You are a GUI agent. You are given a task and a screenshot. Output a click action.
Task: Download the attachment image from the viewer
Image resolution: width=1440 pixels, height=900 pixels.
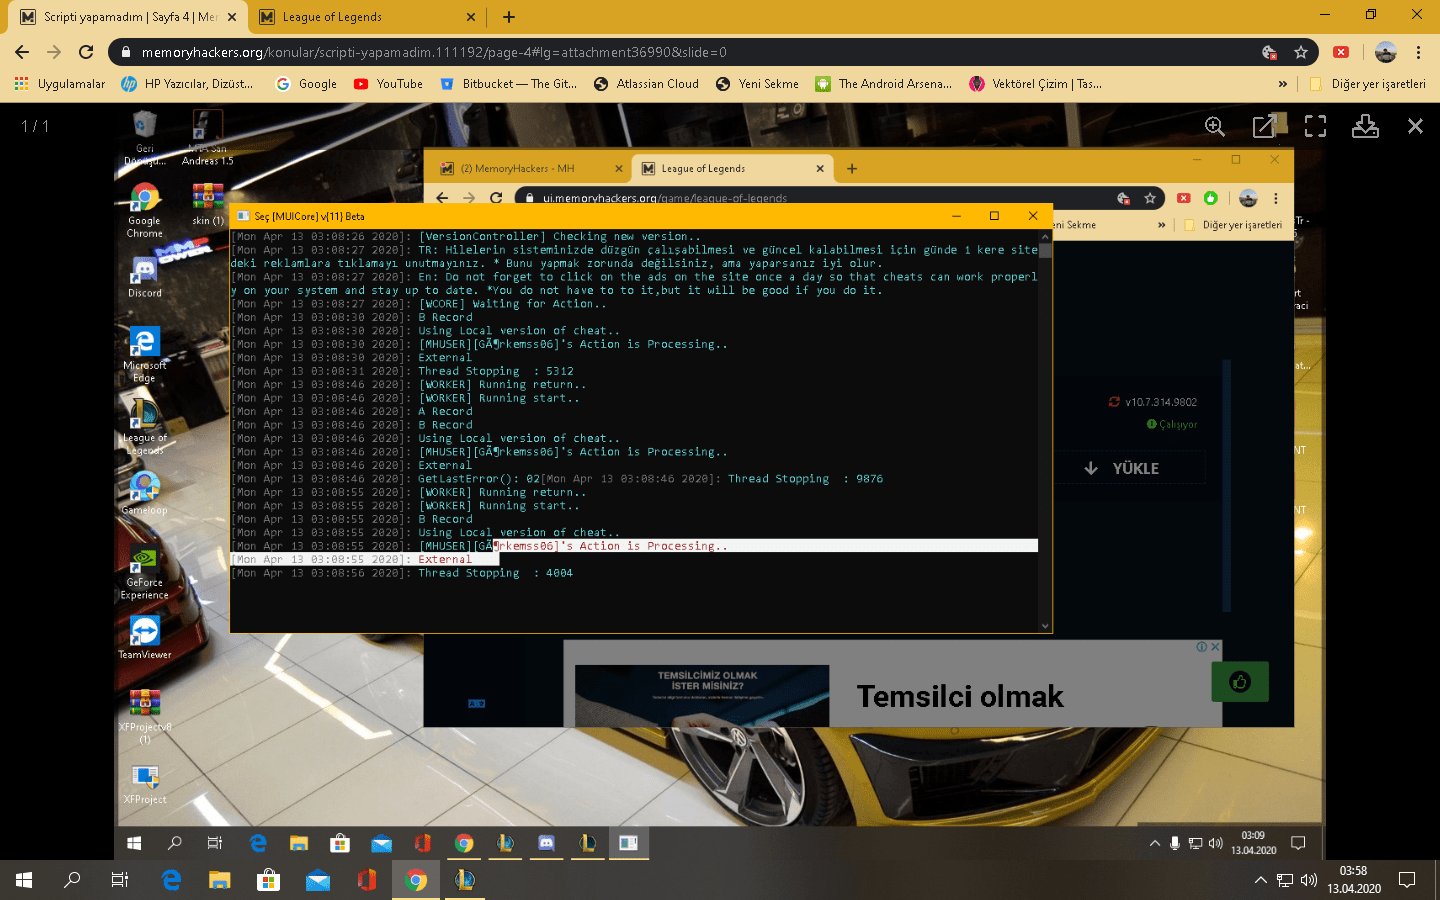coord(1365,126)
